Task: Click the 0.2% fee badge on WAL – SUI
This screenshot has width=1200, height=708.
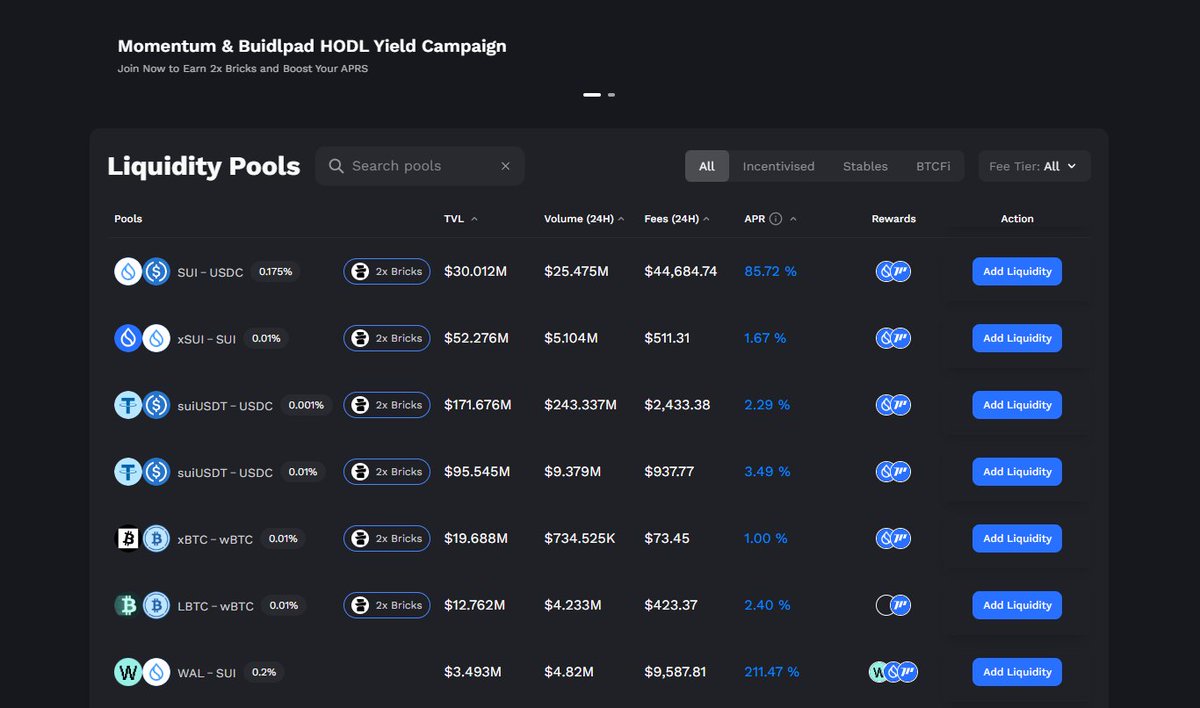Action: (264, 672)
